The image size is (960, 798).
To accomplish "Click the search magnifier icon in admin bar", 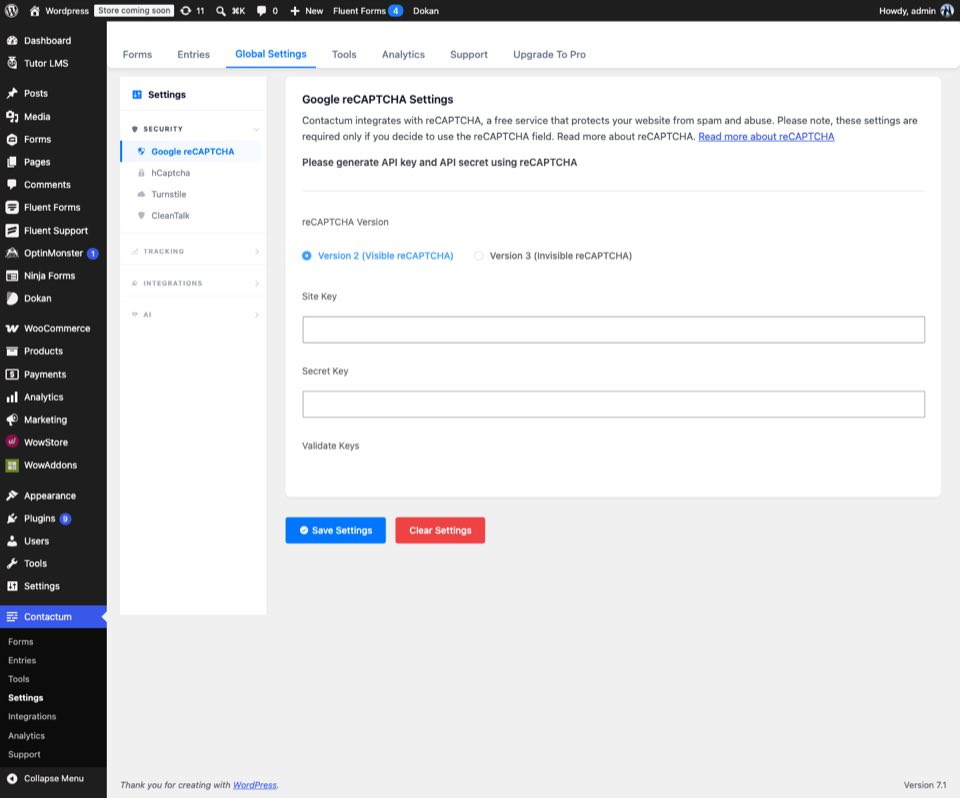I will [x=220, y=11].
